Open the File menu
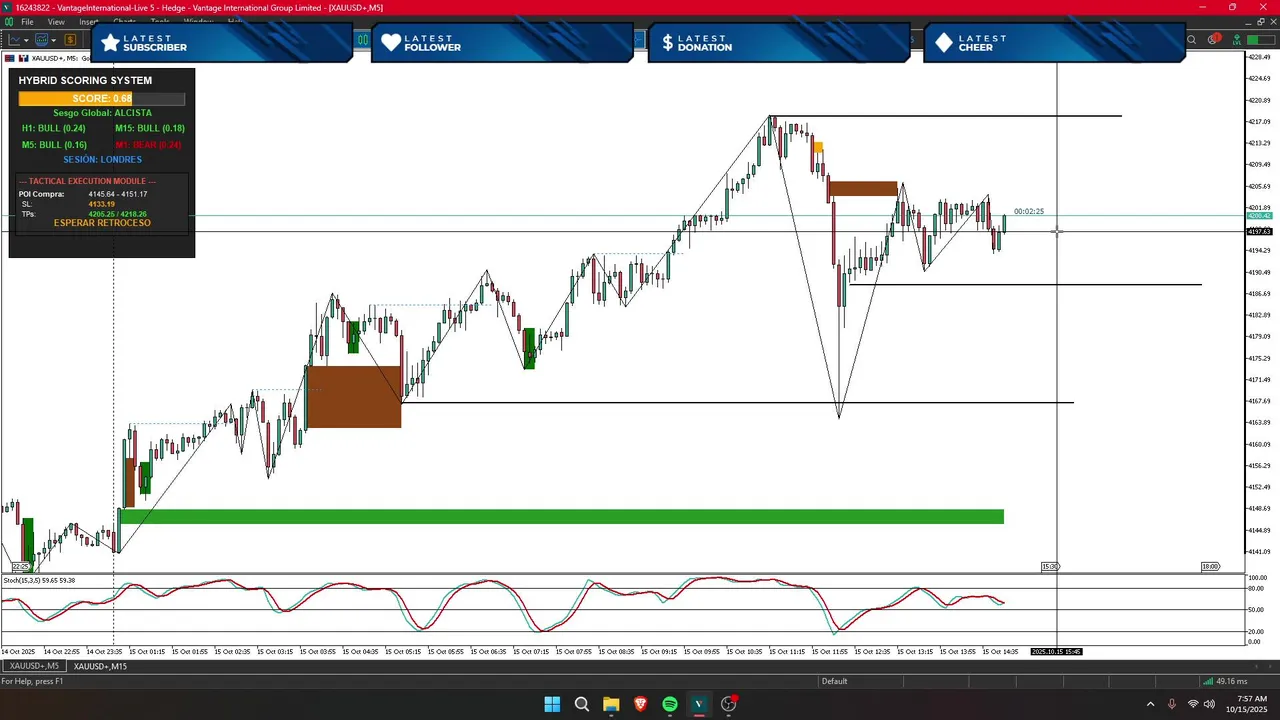This screenshot has height=720, width=1280. tap(27, 21)
